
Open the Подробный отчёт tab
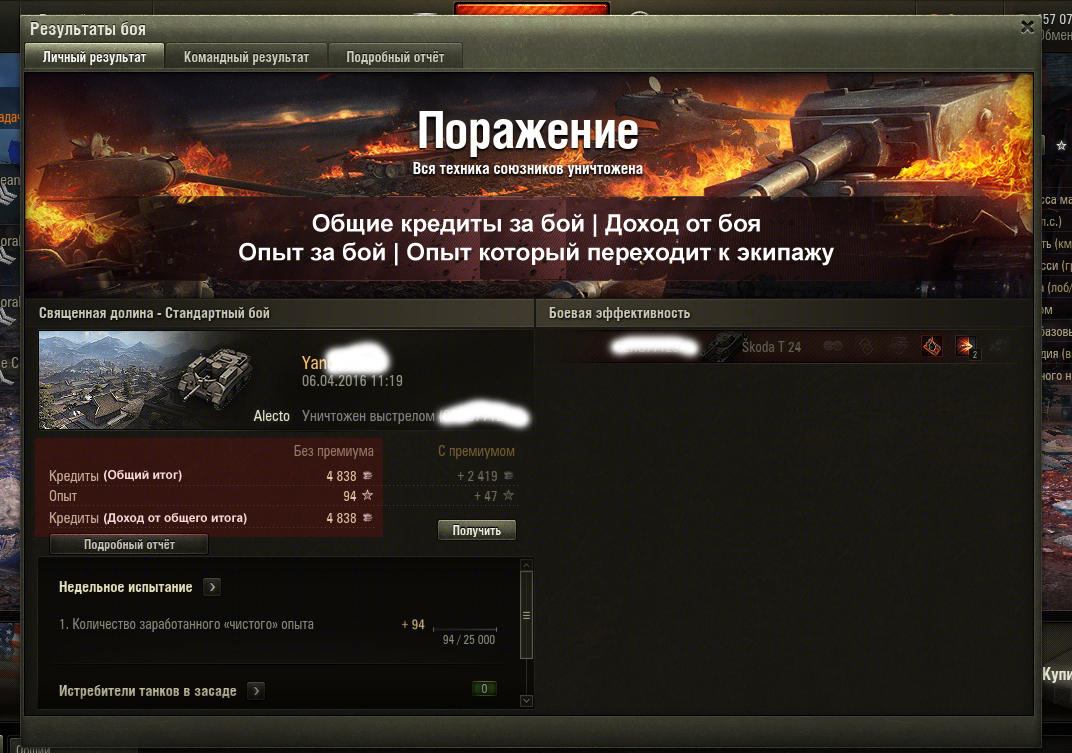[x=395, y=57]
